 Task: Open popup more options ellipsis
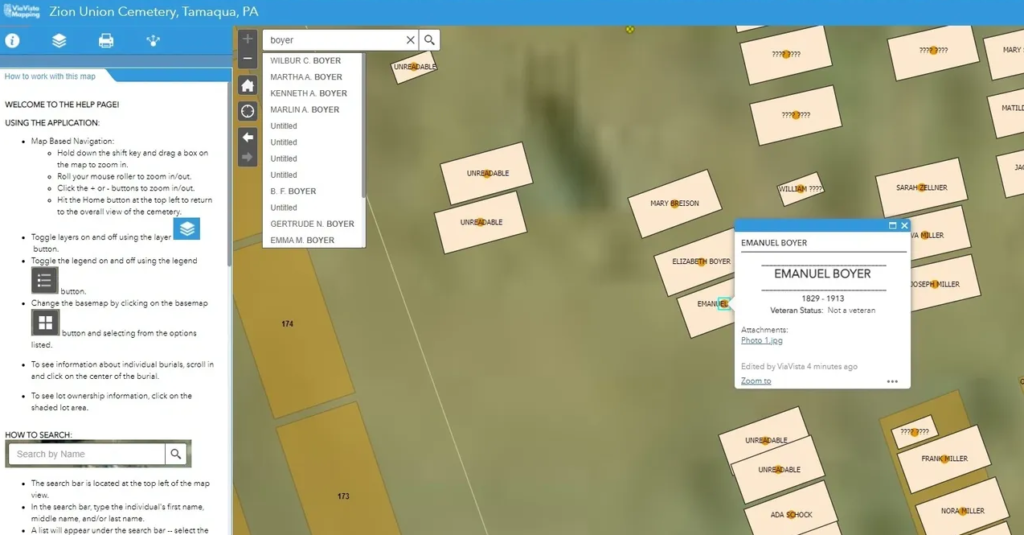[892, 381]
